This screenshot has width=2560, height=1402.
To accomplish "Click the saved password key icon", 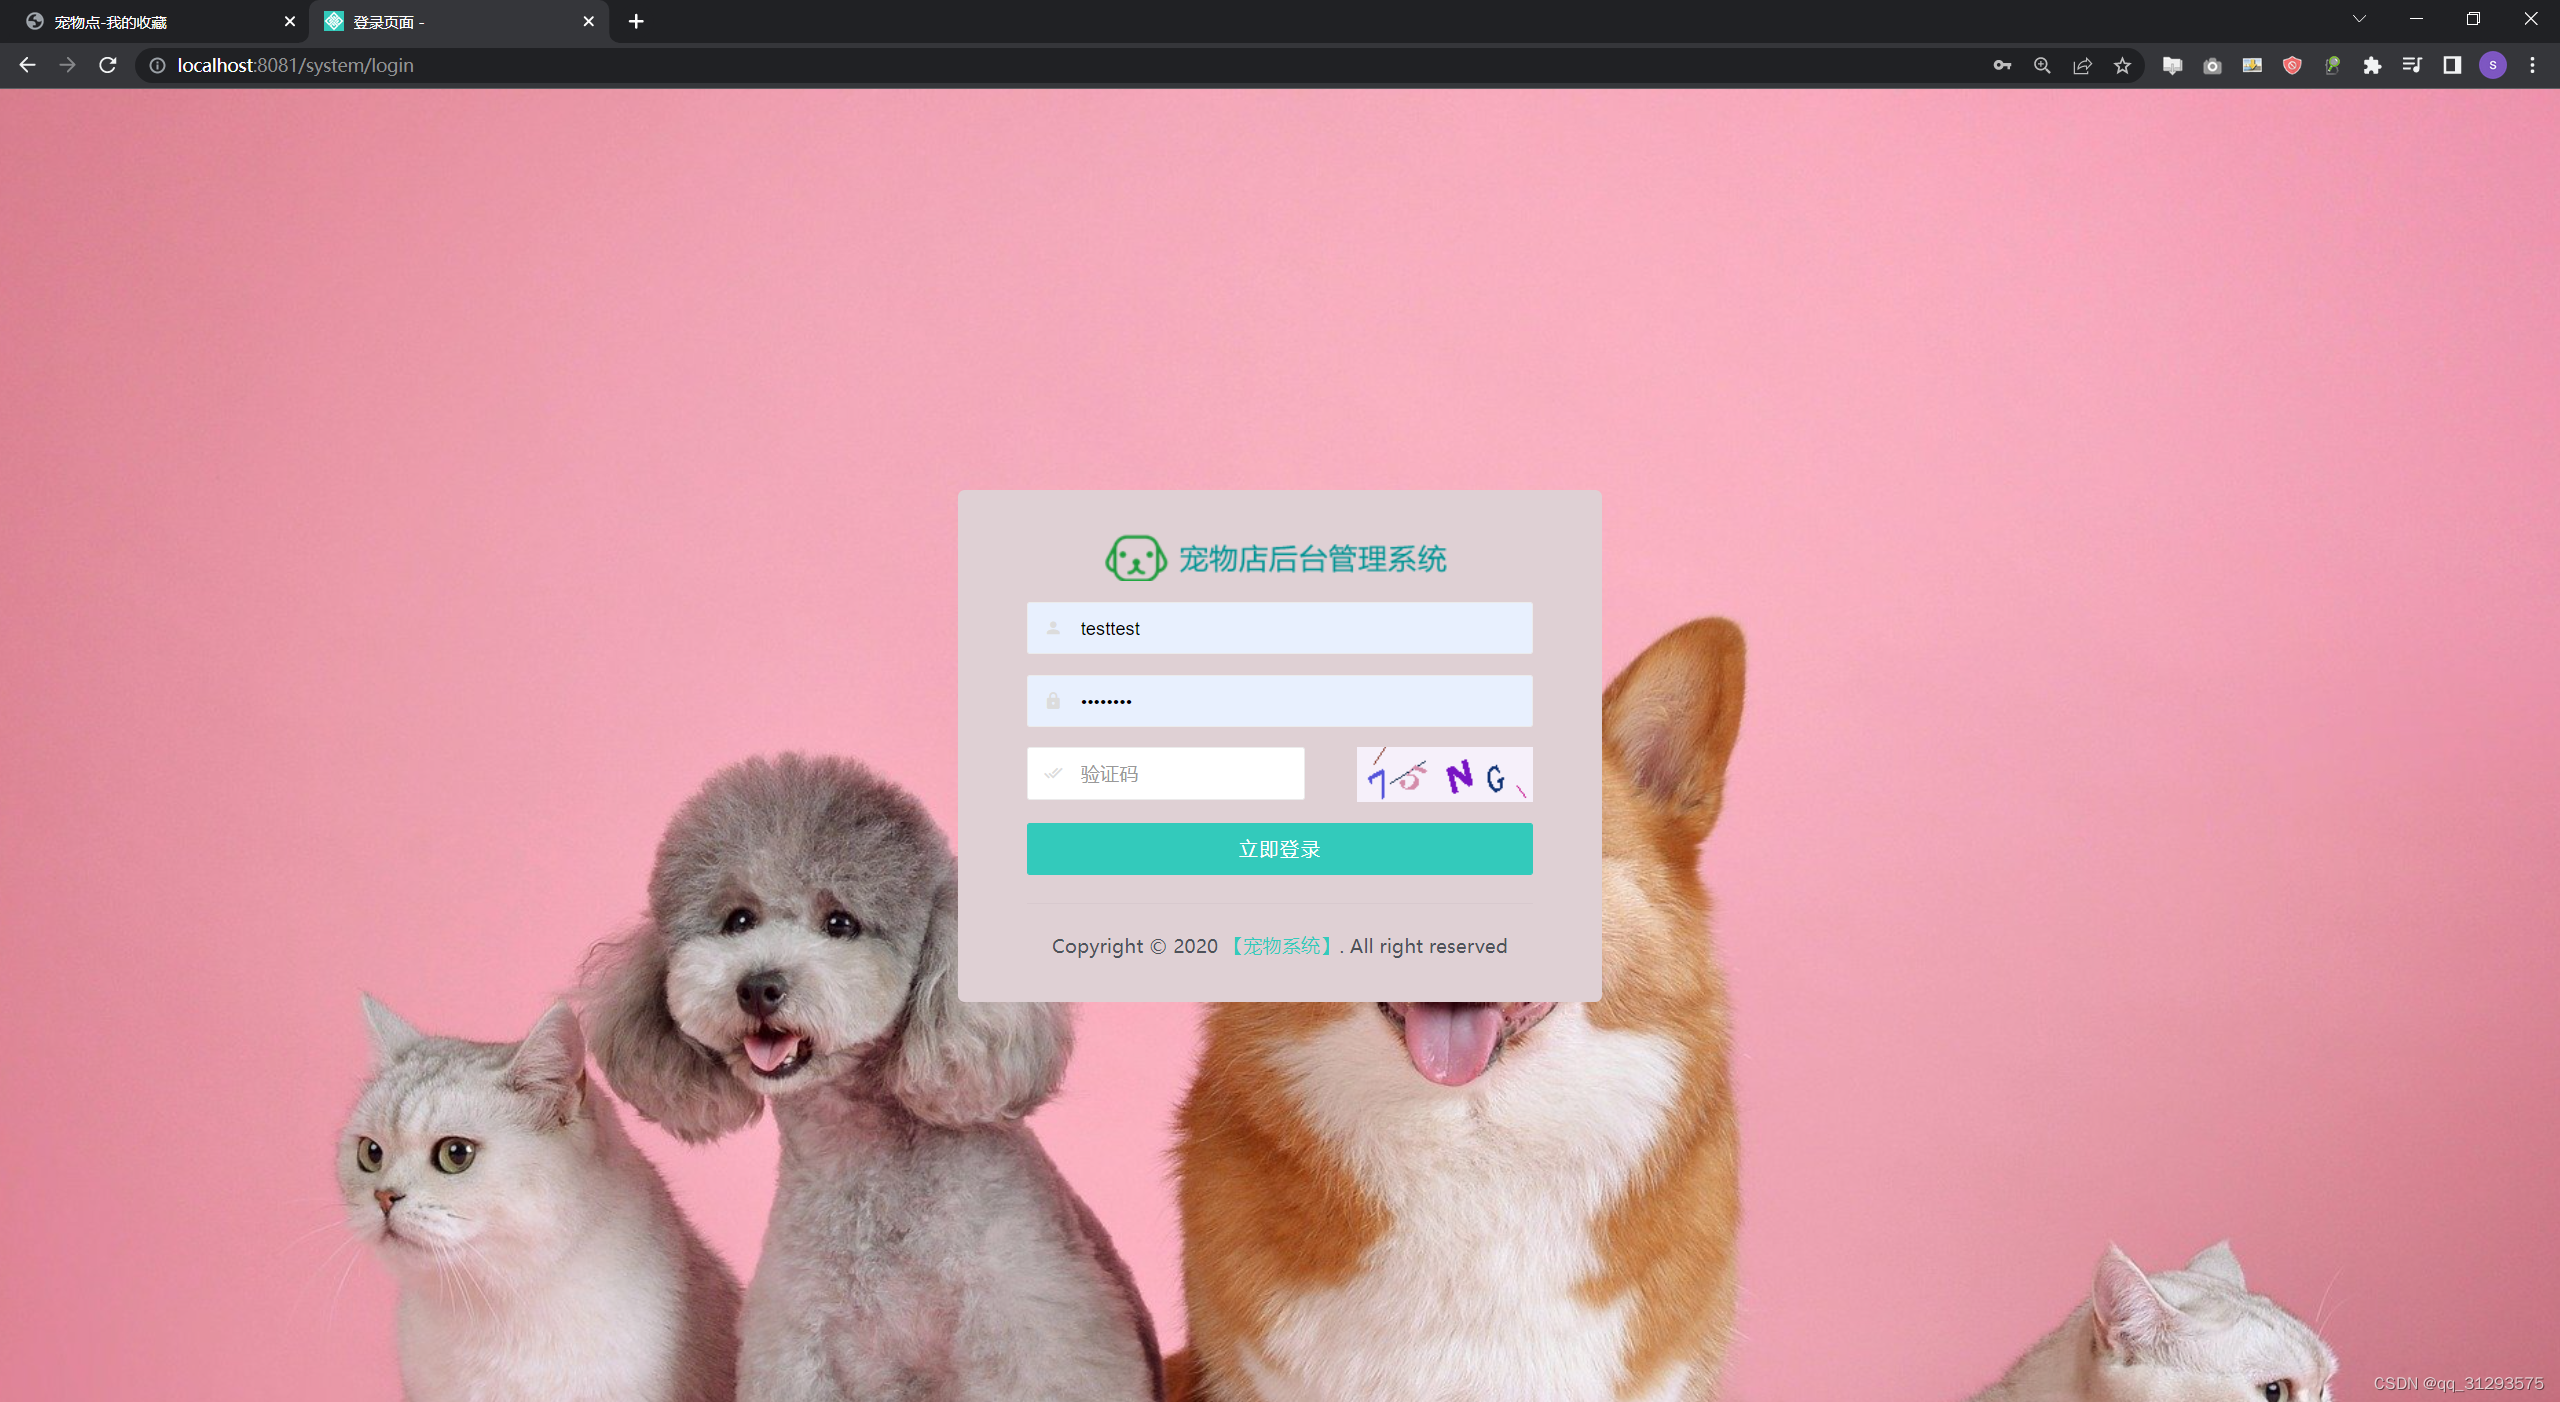I will 2002,65.
